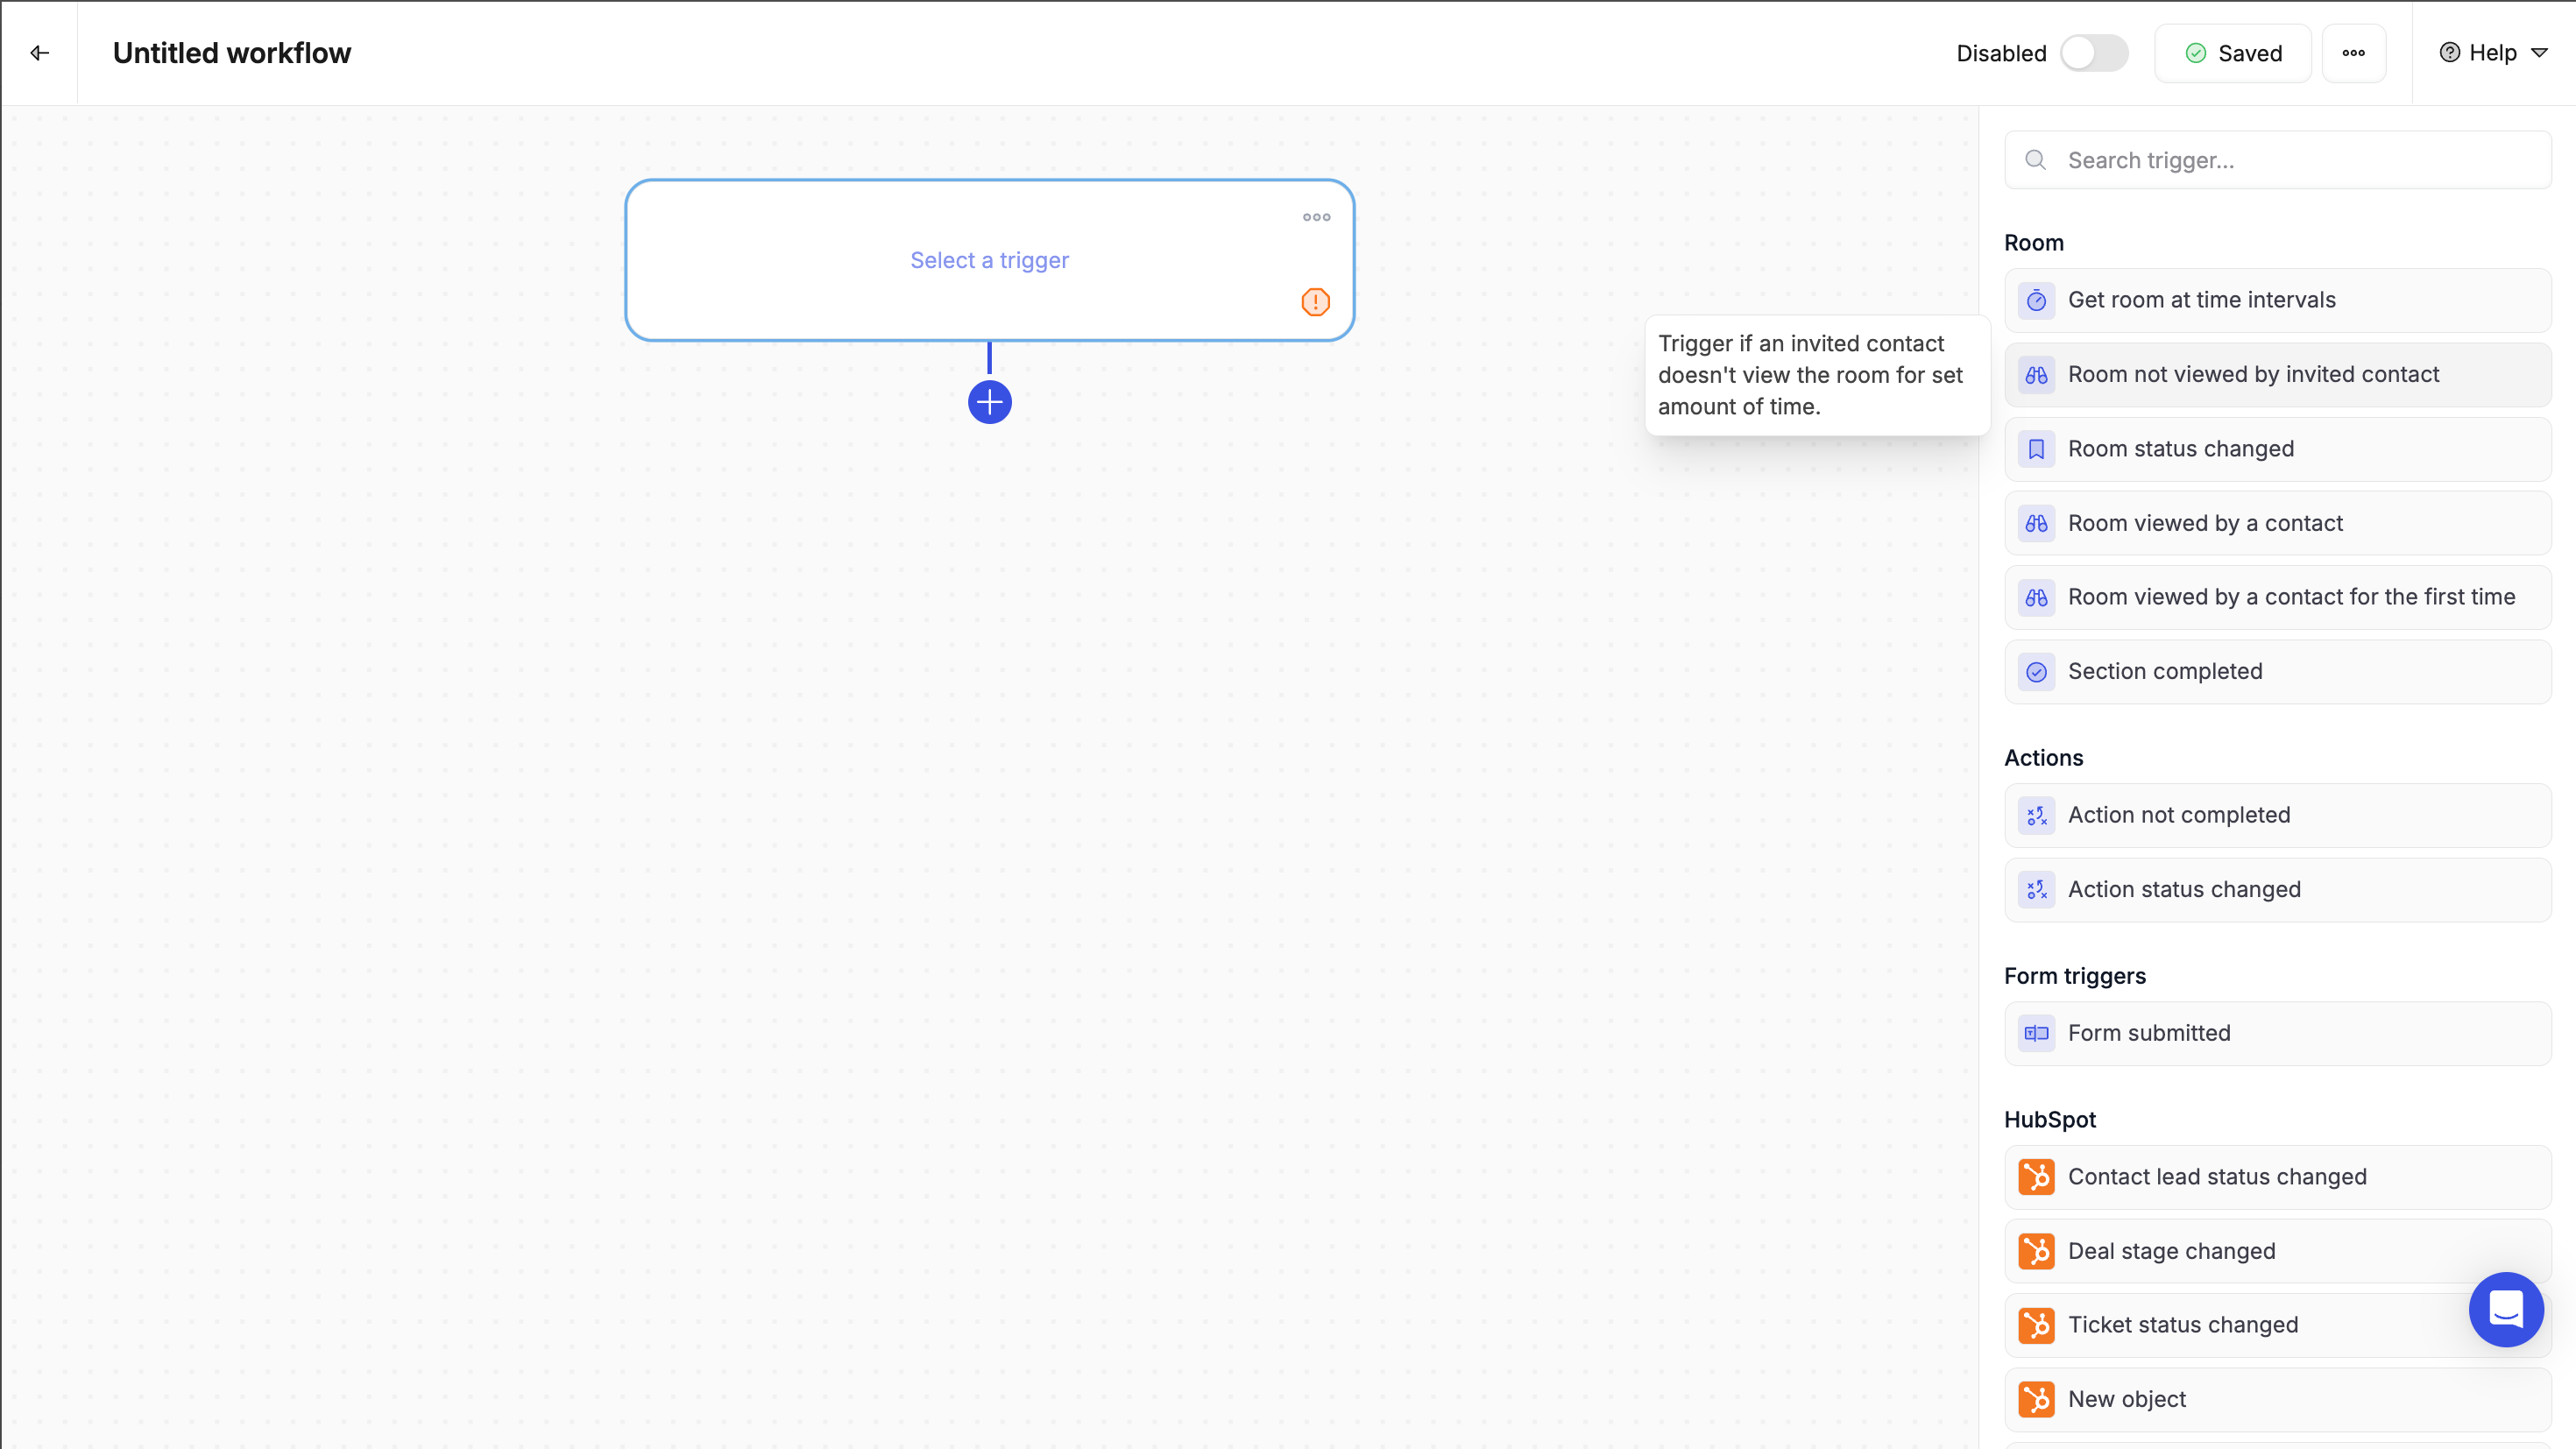
Task: Click the bookmark icon for Room status changed
Action: tap(2036, 449)
